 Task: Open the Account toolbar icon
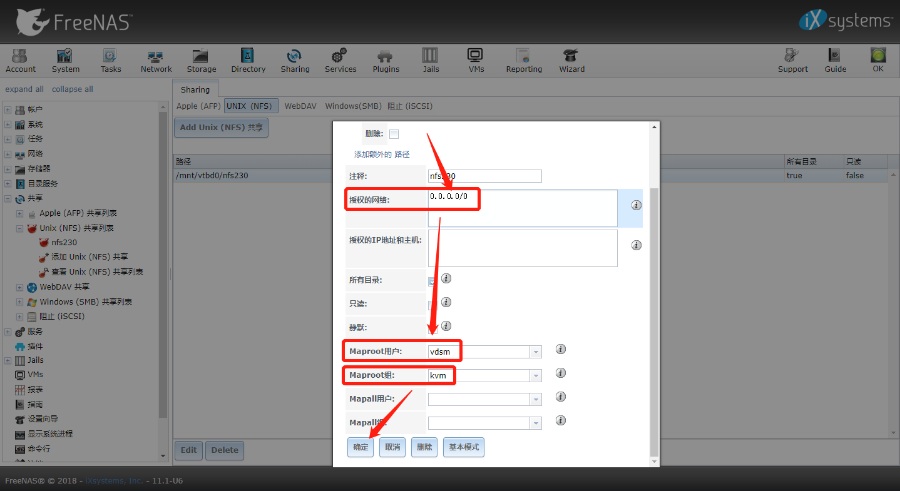point(20,60)
